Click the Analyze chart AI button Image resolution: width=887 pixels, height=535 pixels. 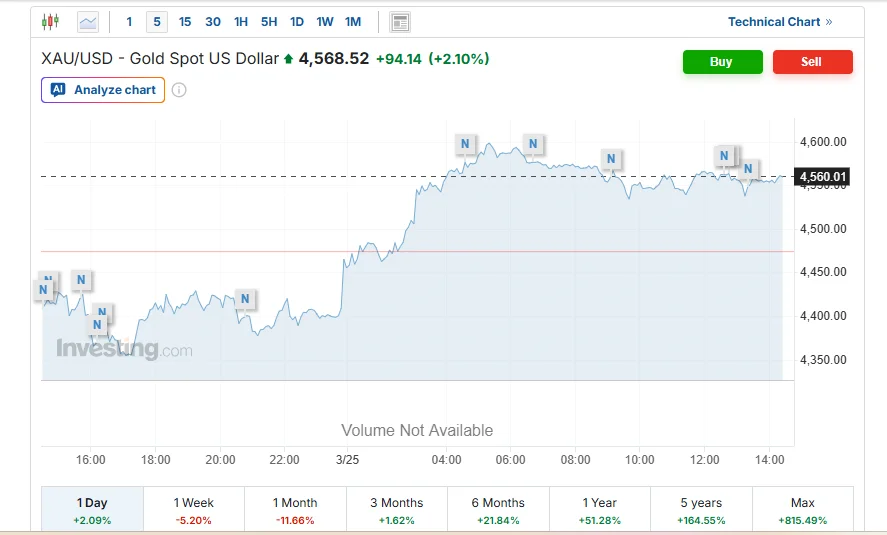coord(103,90)
